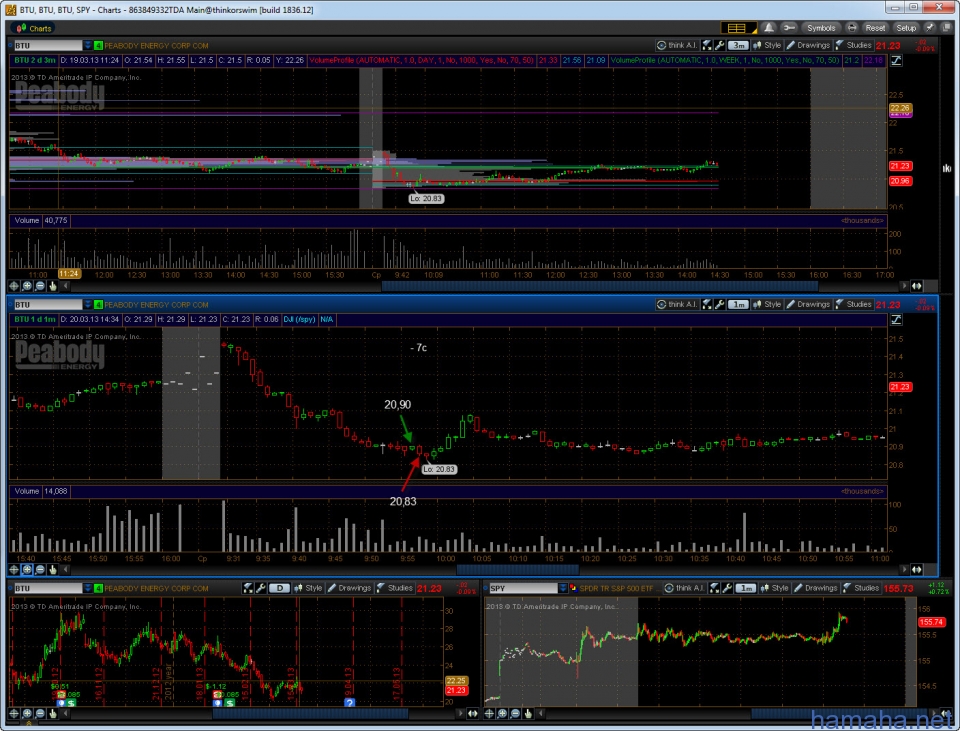The width and height of the screenshot is (960, 731).
Task: Open Drawings menu on 1m BTU chart
Action: click(x=808, y=304)
